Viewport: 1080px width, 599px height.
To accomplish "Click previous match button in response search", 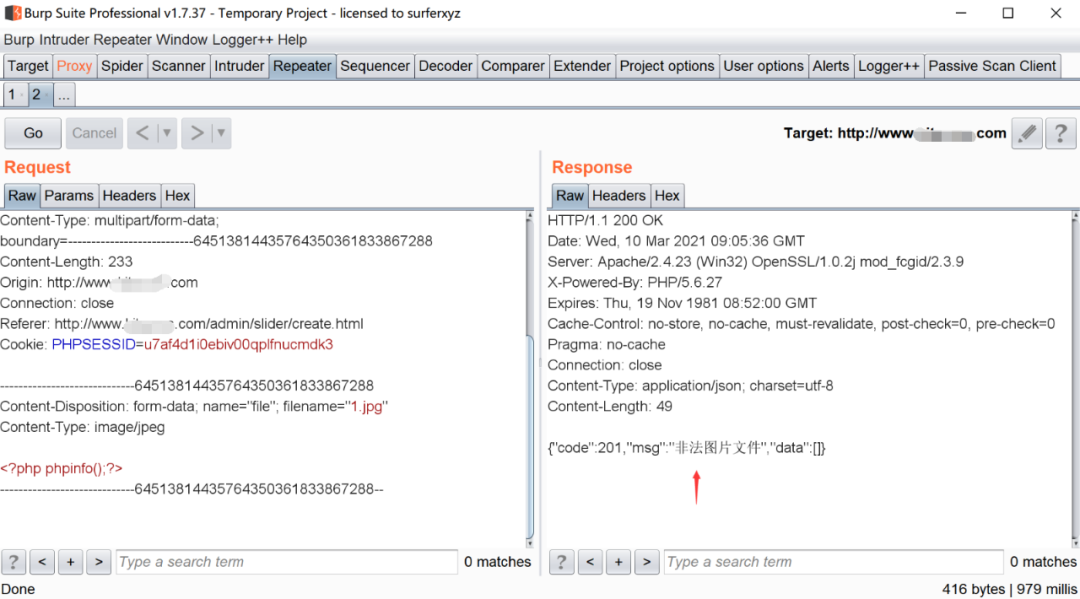I will (x=590, y=562).
